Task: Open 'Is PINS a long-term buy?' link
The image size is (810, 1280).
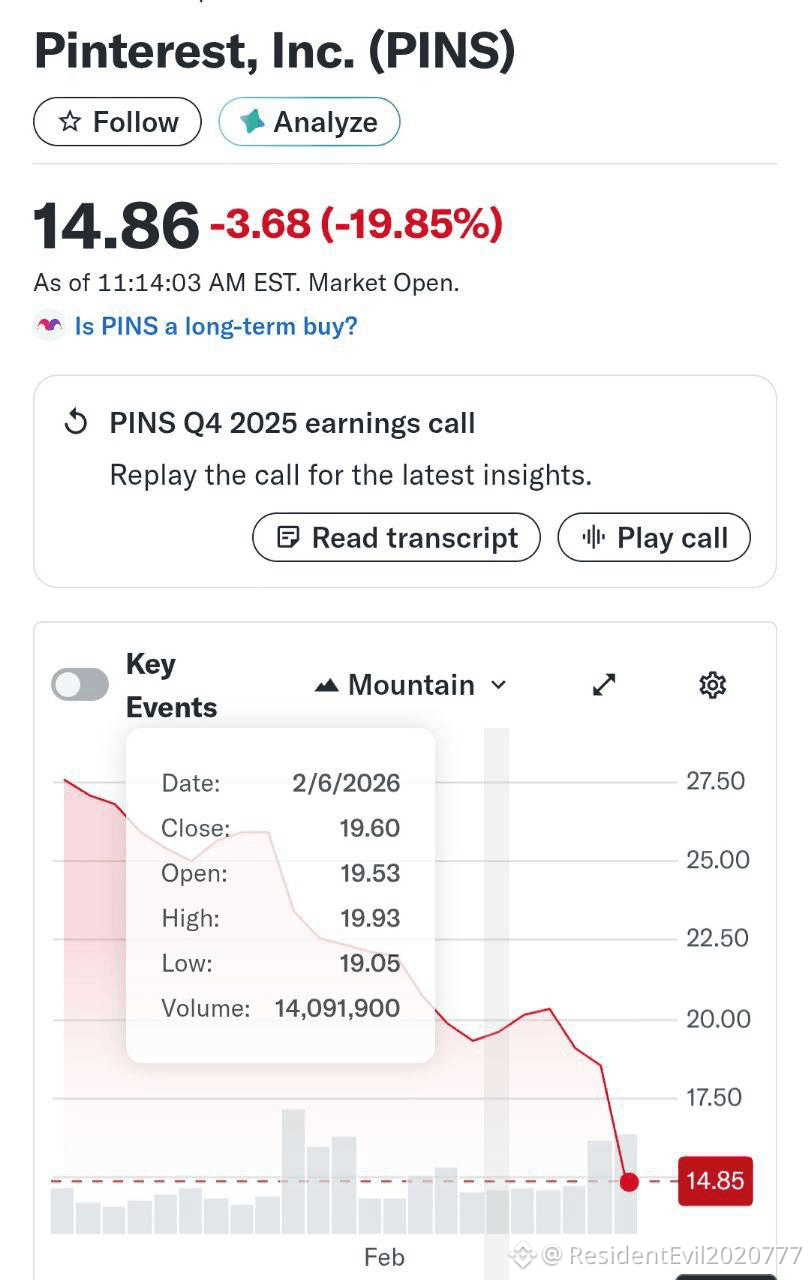Action: tap(216, 326)
